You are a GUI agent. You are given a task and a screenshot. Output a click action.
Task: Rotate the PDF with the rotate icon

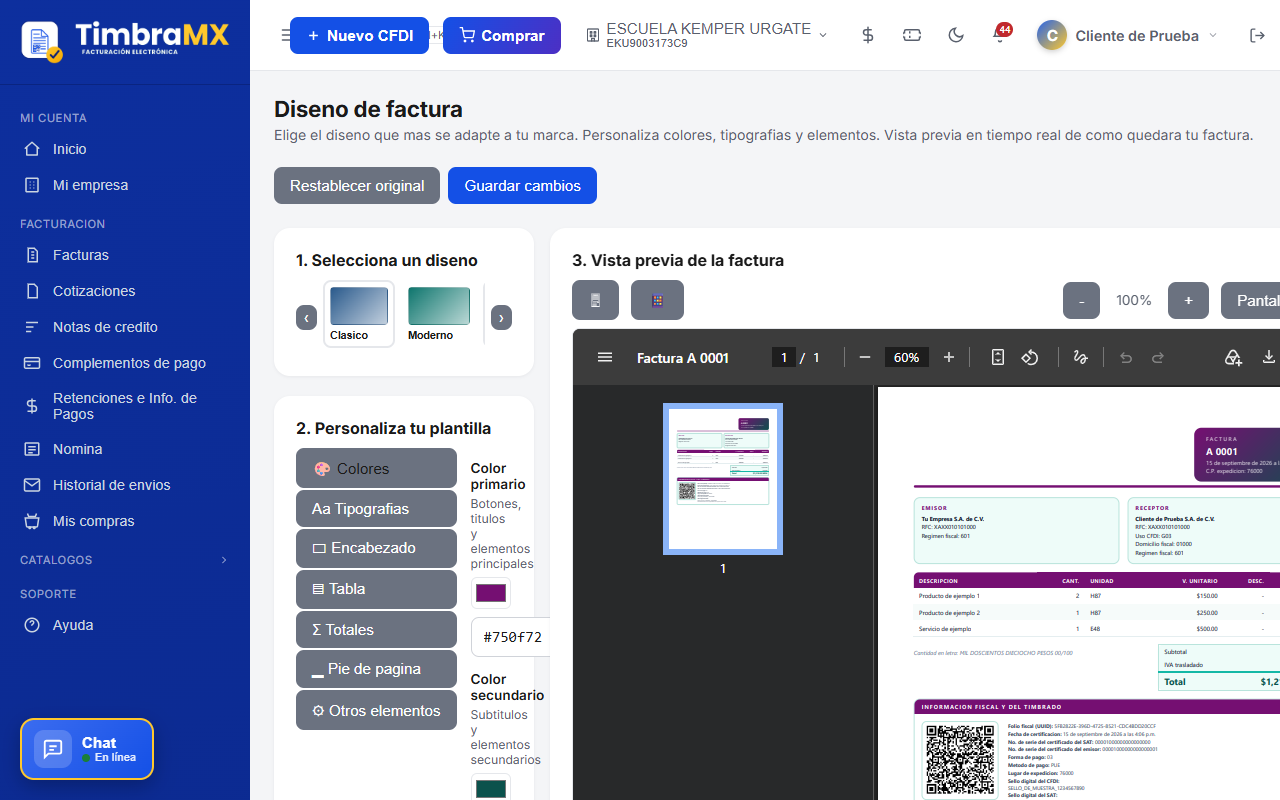tap(1029, 357)
